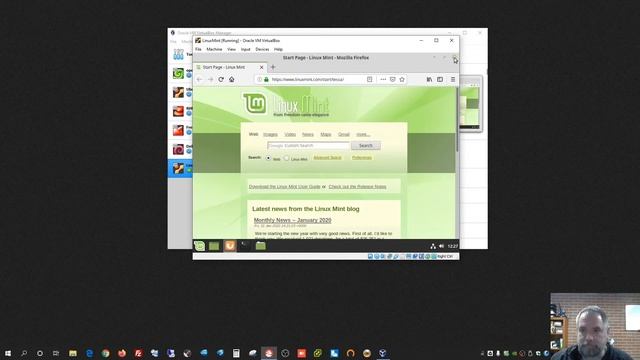Viewport: 640px width, 360px height.
Task: Select the News search category
Action: tap(308, 134)
